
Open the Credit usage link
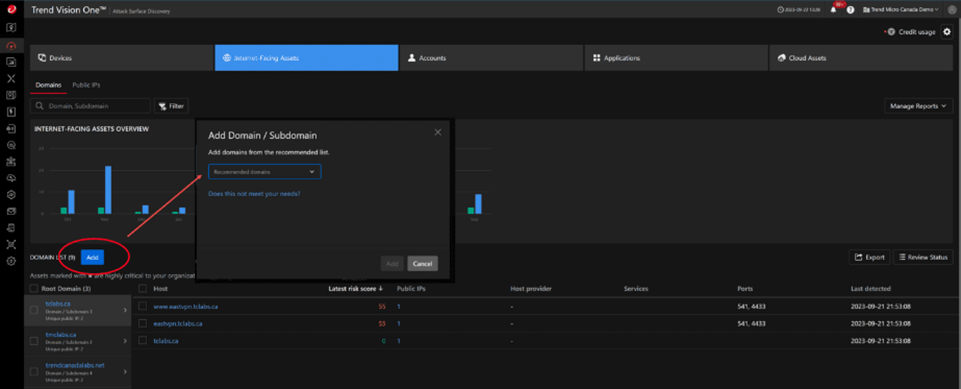point(917,32)
